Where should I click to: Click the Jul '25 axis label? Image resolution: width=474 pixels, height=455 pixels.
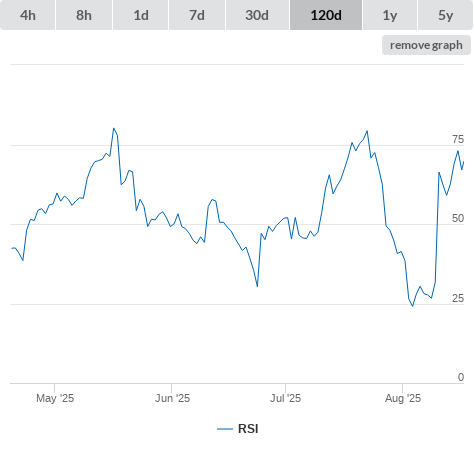click(x=285, y=398)
